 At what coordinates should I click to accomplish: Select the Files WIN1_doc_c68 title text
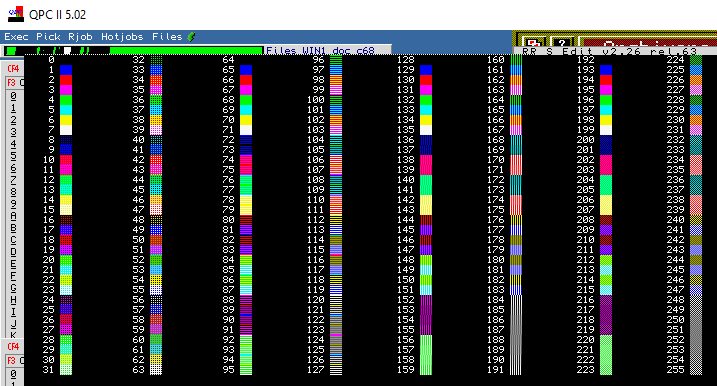click(x=320, y=50)
